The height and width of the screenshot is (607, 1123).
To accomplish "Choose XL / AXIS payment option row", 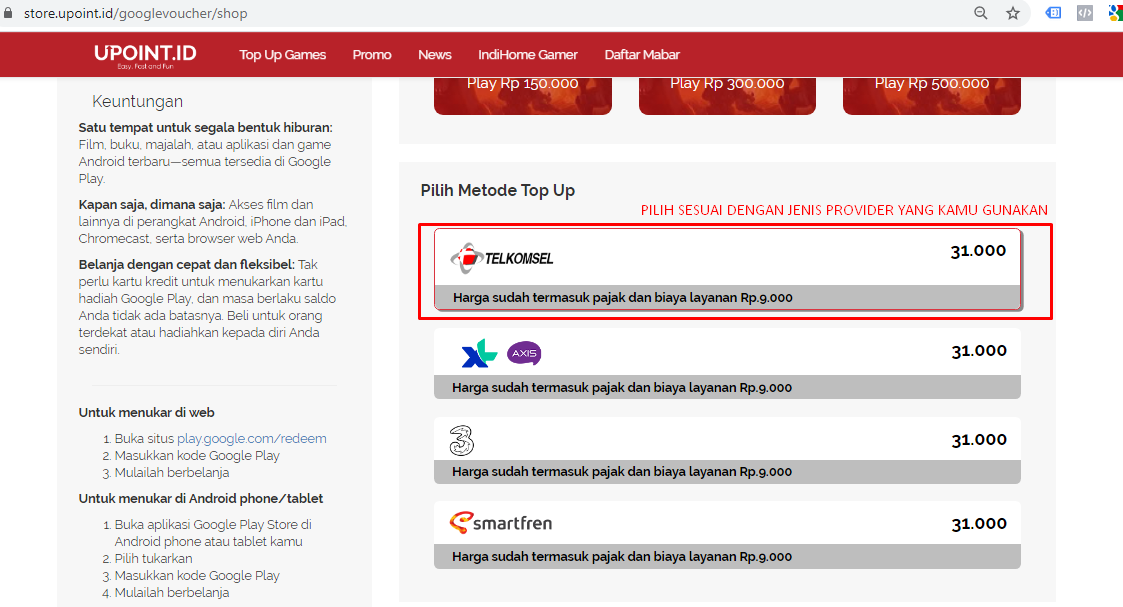I will click(727, 364).
